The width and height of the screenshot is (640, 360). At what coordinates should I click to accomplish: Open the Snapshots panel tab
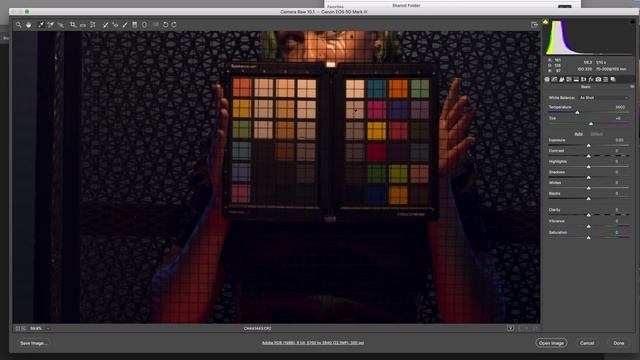point(613,79)
